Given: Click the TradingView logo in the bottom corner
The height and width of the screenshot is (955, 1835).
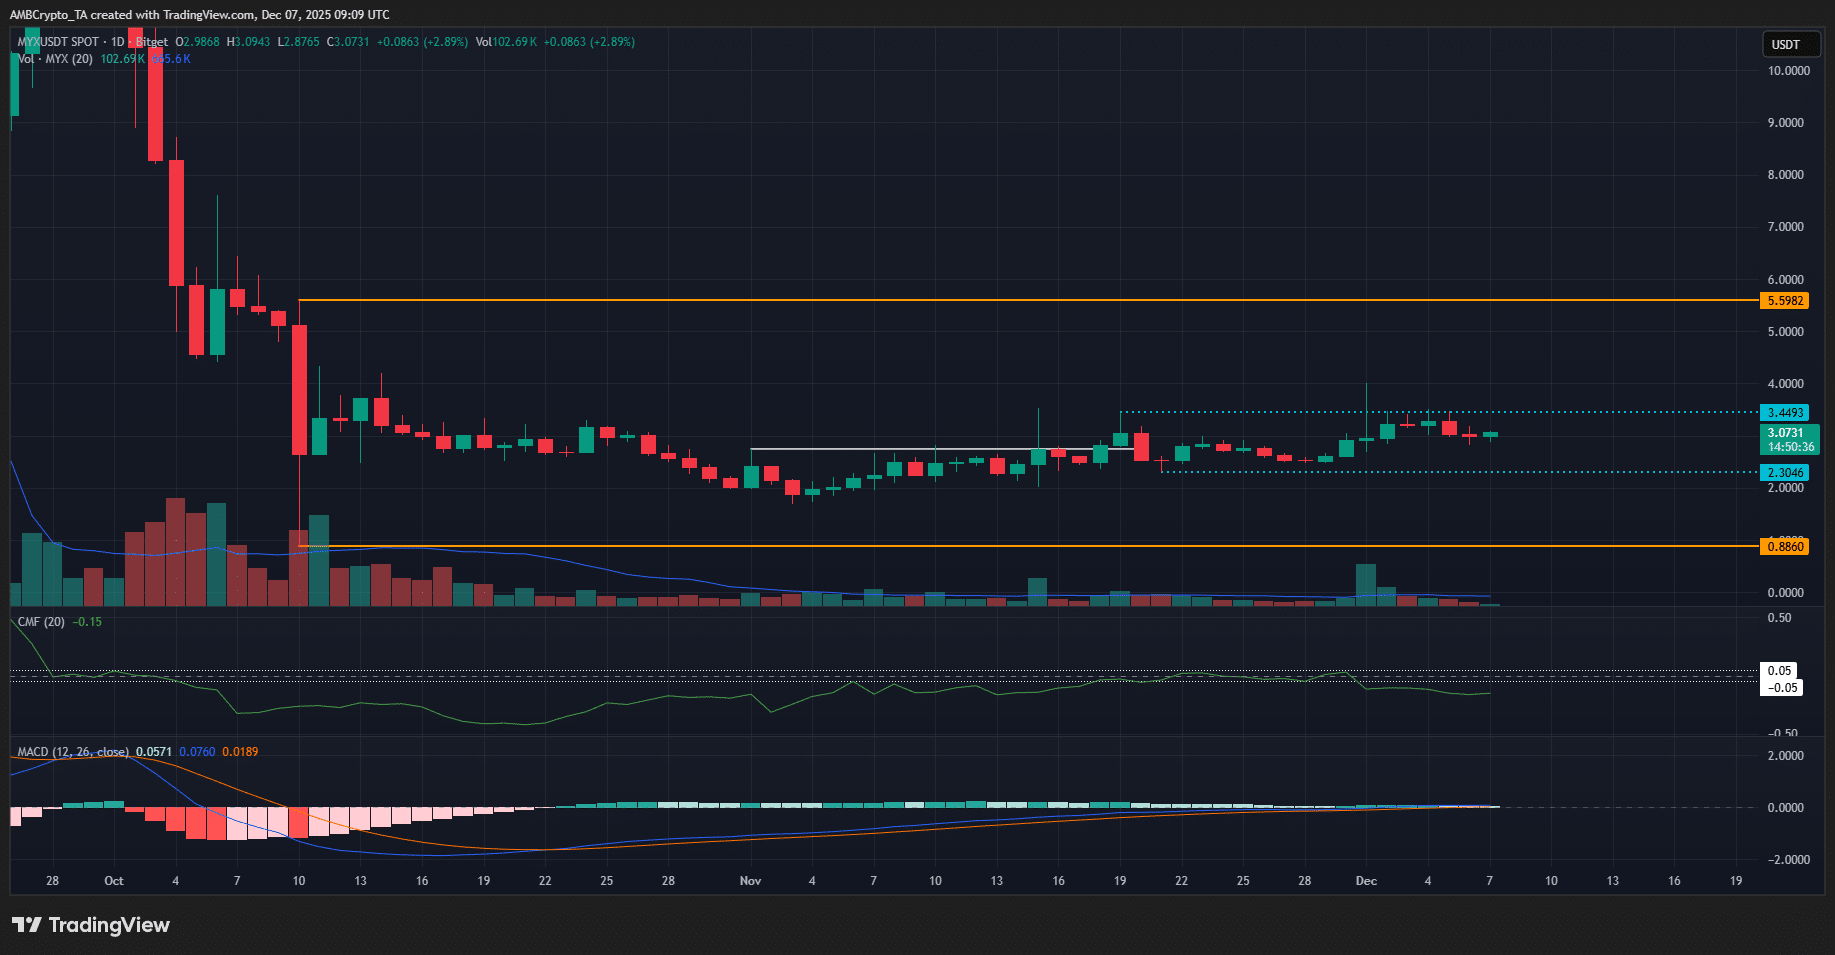Looking at the screenshot, I should click(x=90, y=925).
